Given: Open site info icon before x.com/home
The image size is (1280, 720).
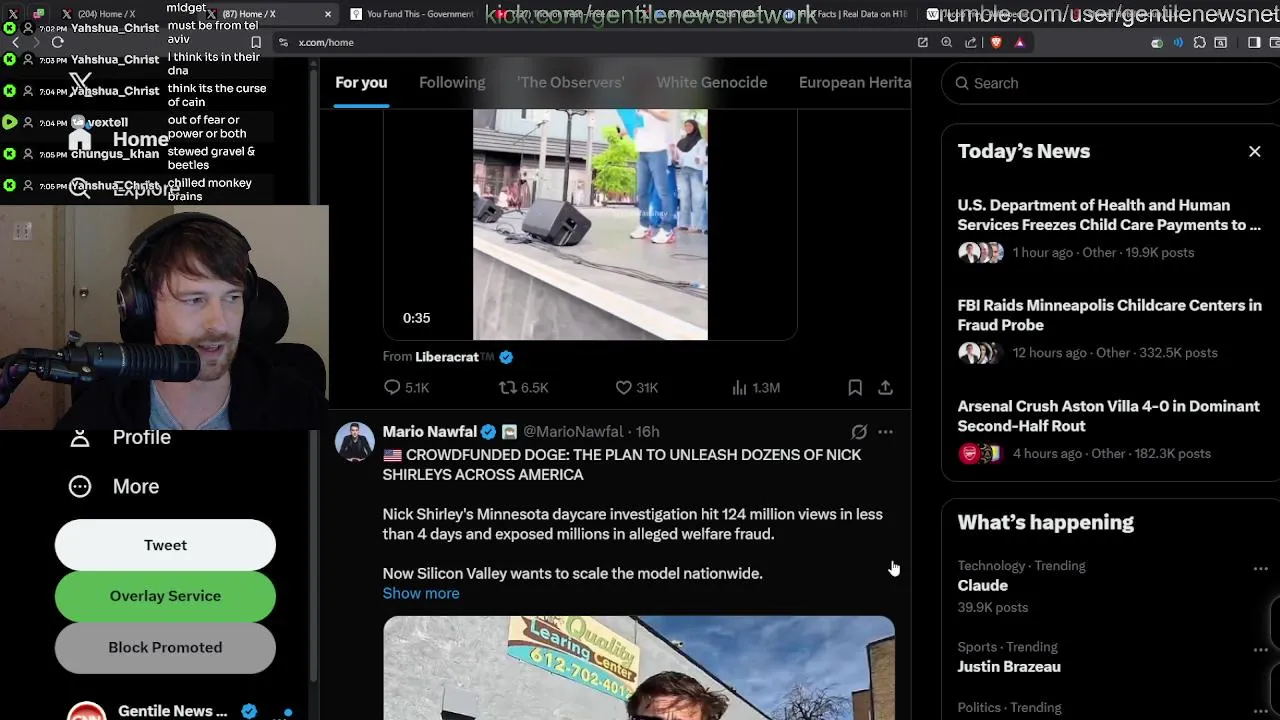Looking at the screenshot, I should click(x=284, y=42).
